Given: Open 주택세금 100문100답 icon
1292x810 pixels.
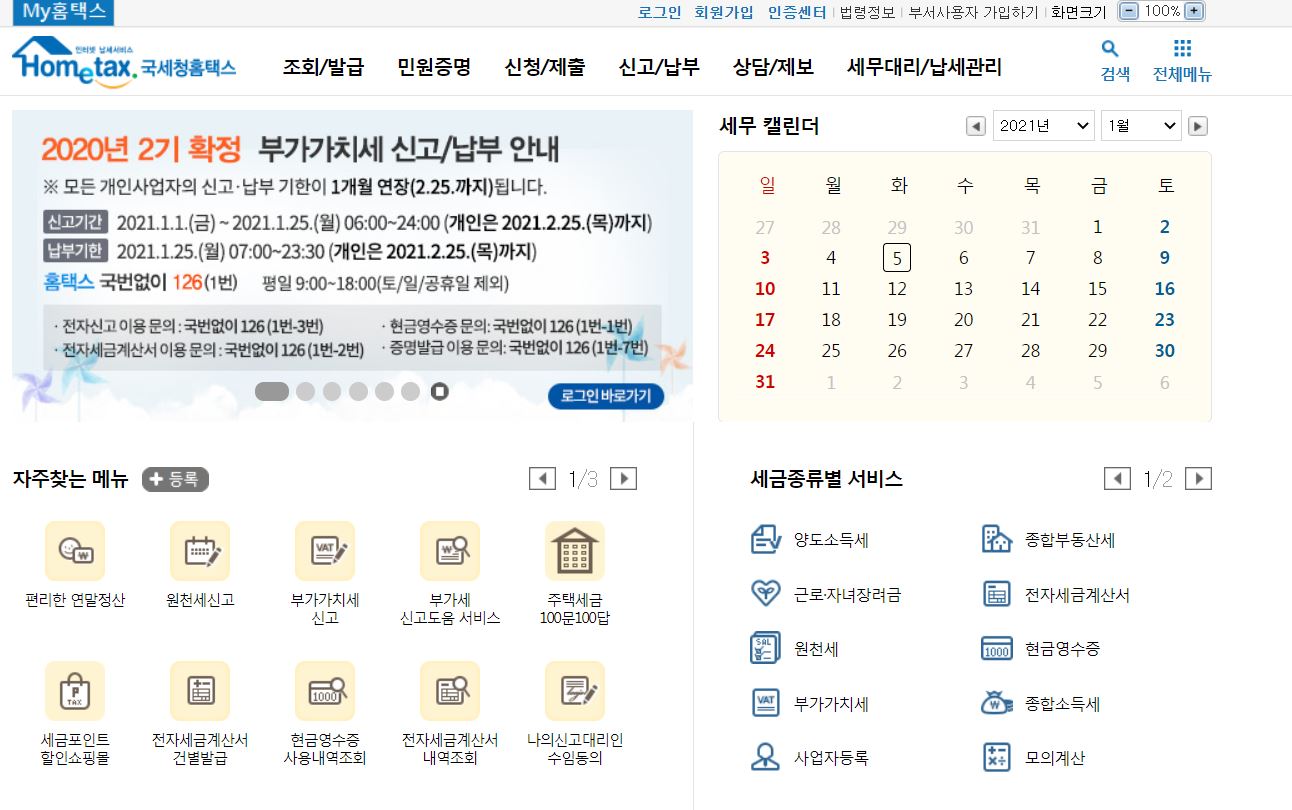Looking at the screenshot, I should pyautogui.click(x=575, y=551).
